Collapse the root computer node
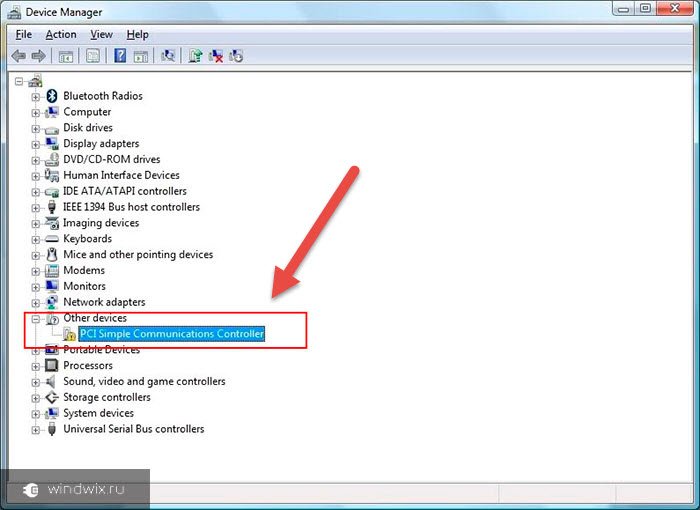This screenshot has width=700, height=510. tap(19, 81)
